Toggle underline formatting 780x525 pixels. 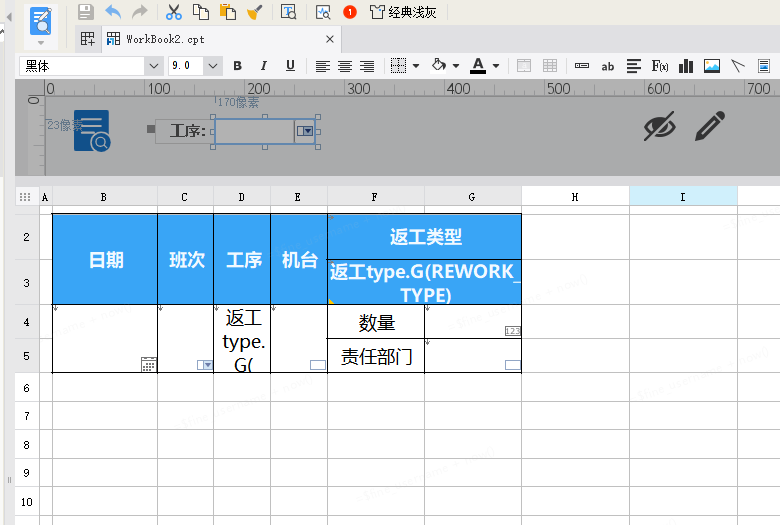click(291, 66)
